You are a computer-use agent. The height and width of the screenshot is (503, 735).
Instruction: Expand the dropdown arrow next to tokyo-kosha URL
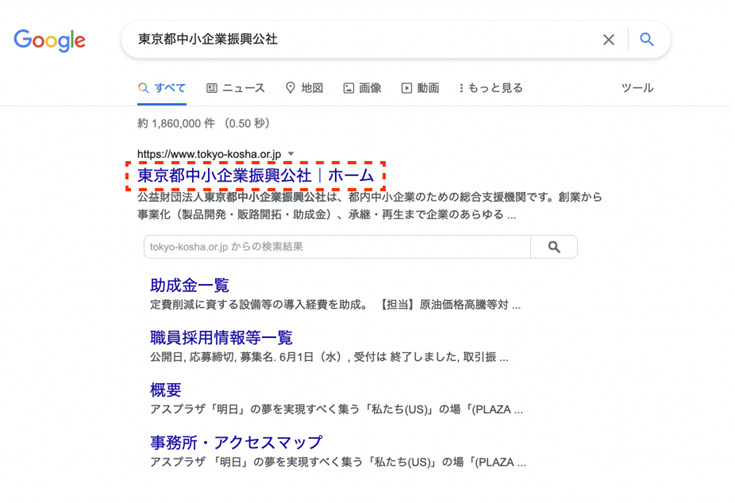coord(291,154)
